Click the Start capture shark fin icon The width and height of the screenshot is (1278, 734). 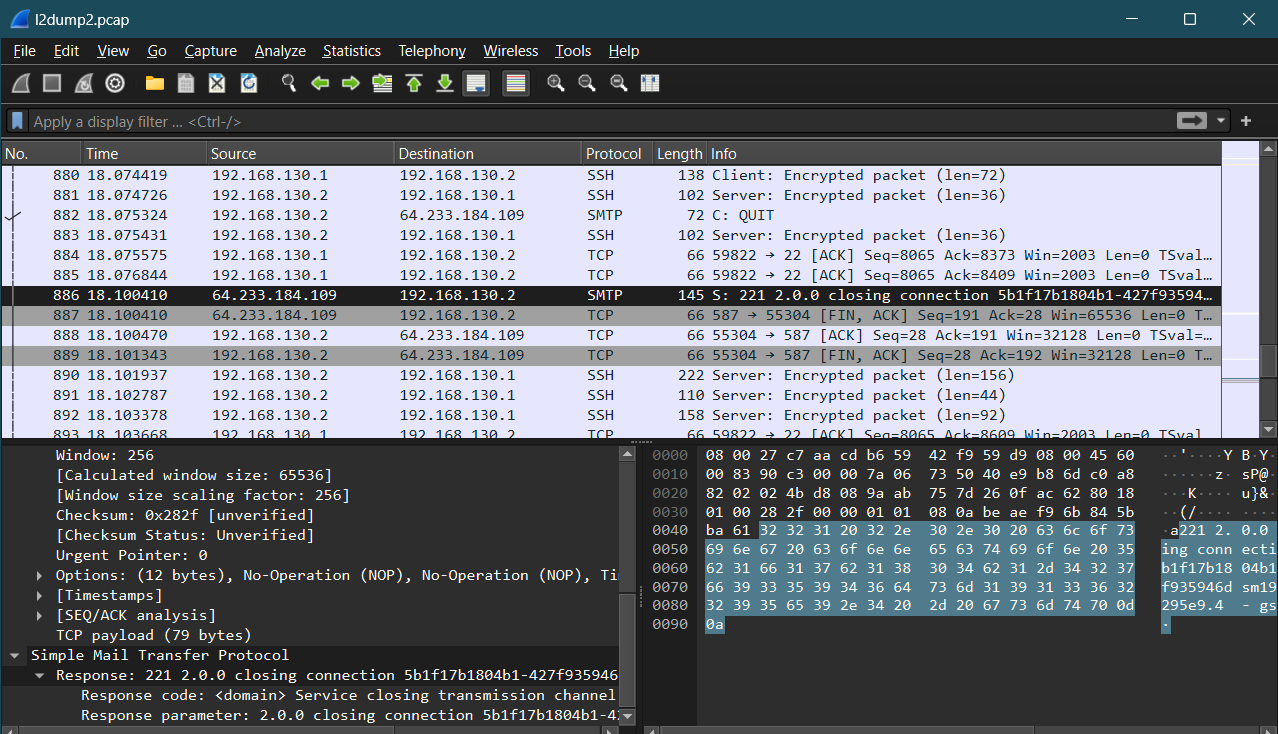coord(21,84)
